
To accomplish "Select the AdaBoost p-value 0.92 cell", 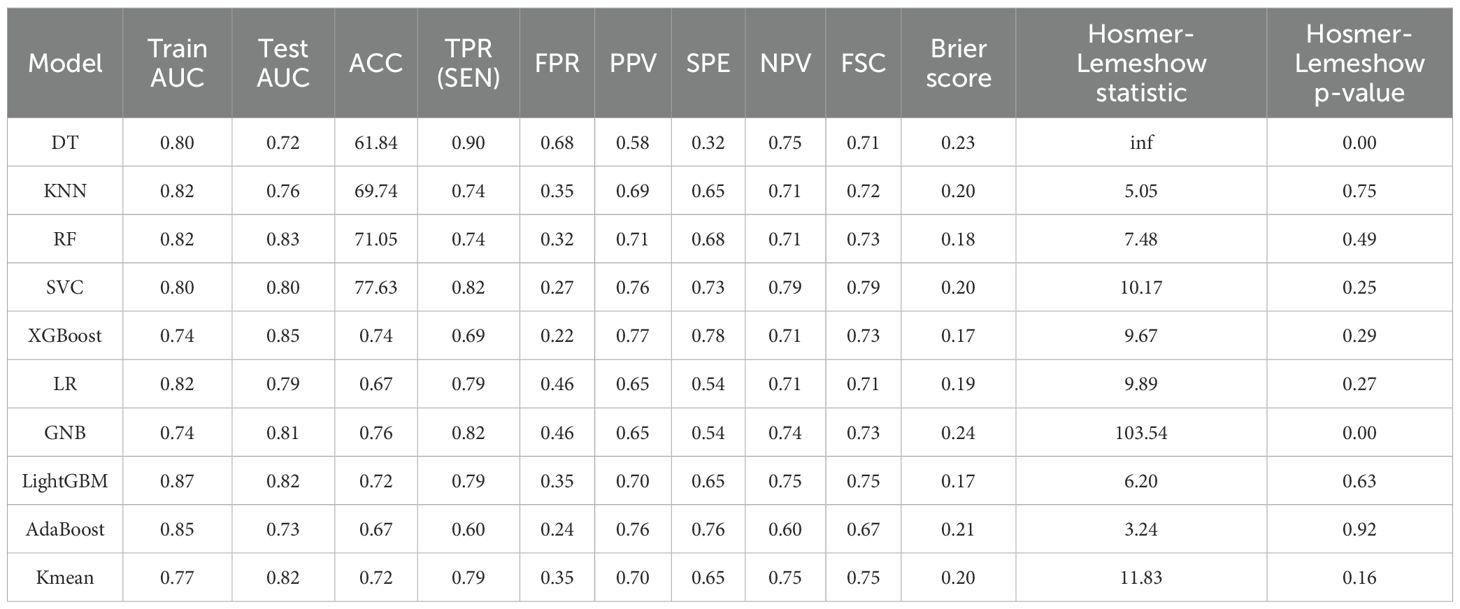I will coord(1359,529).
